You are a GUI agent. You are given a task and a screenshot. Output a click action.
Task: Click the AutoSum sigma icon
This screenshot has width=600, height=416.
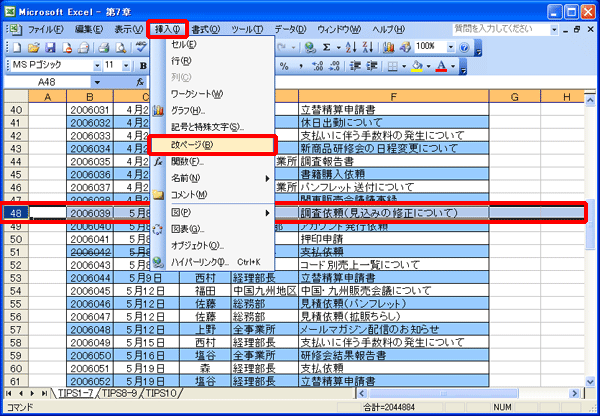click(x=326, y=47)
